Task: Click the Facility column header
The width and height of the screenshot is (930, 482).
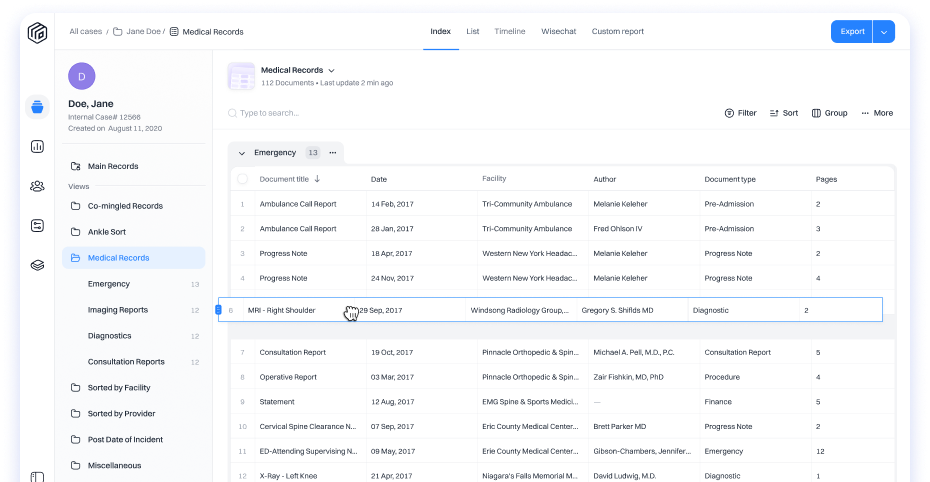Action: [494, 178]
